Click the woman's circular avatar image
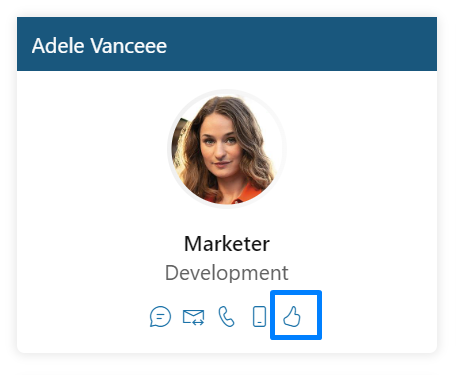456x375 pixels. click(x=227, y=149)
